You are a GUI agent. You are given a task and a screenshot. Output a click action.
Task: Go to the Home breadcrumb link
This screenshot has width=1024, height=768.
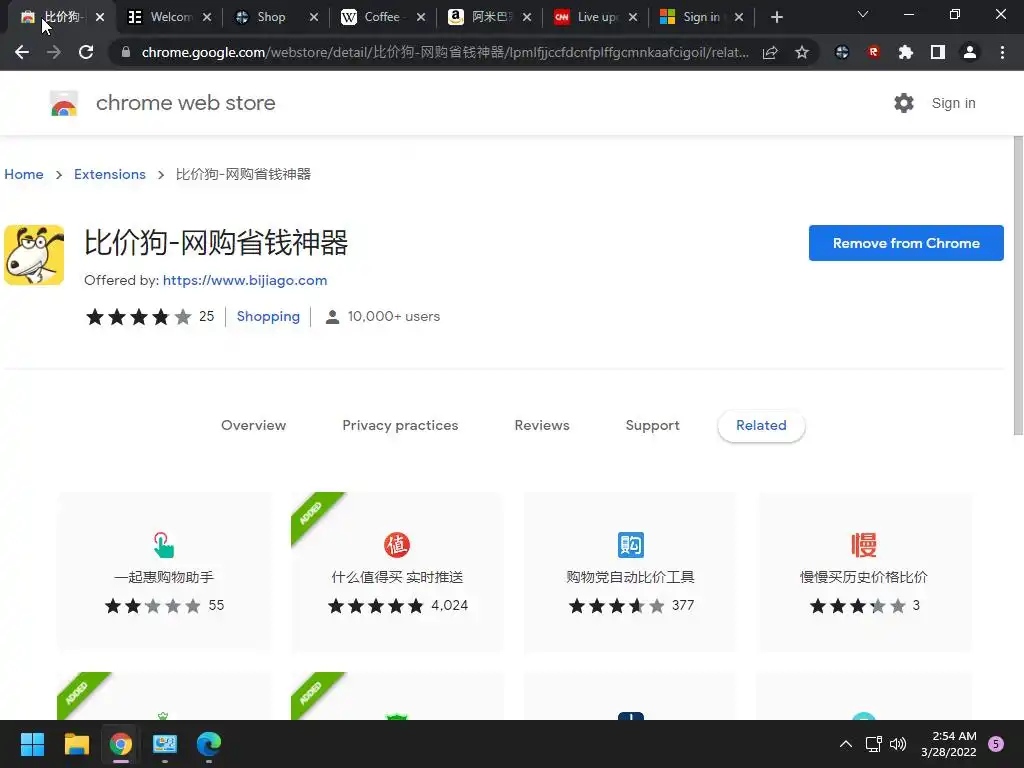coord(24,174)
